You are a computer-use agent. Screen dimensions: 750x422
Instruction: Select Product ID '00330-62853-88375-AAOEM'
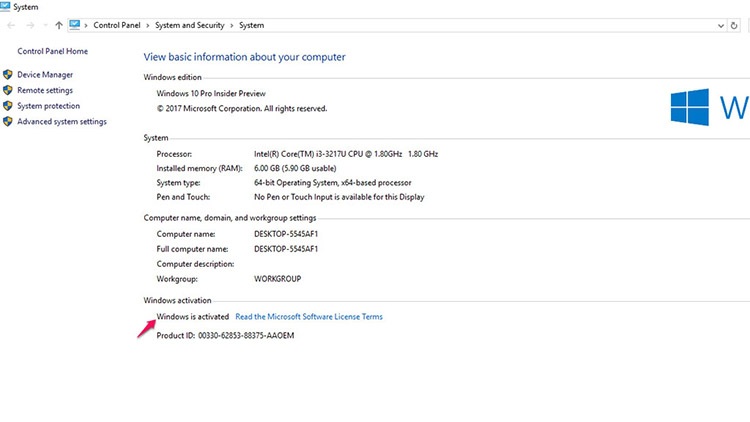coord(246,336)
